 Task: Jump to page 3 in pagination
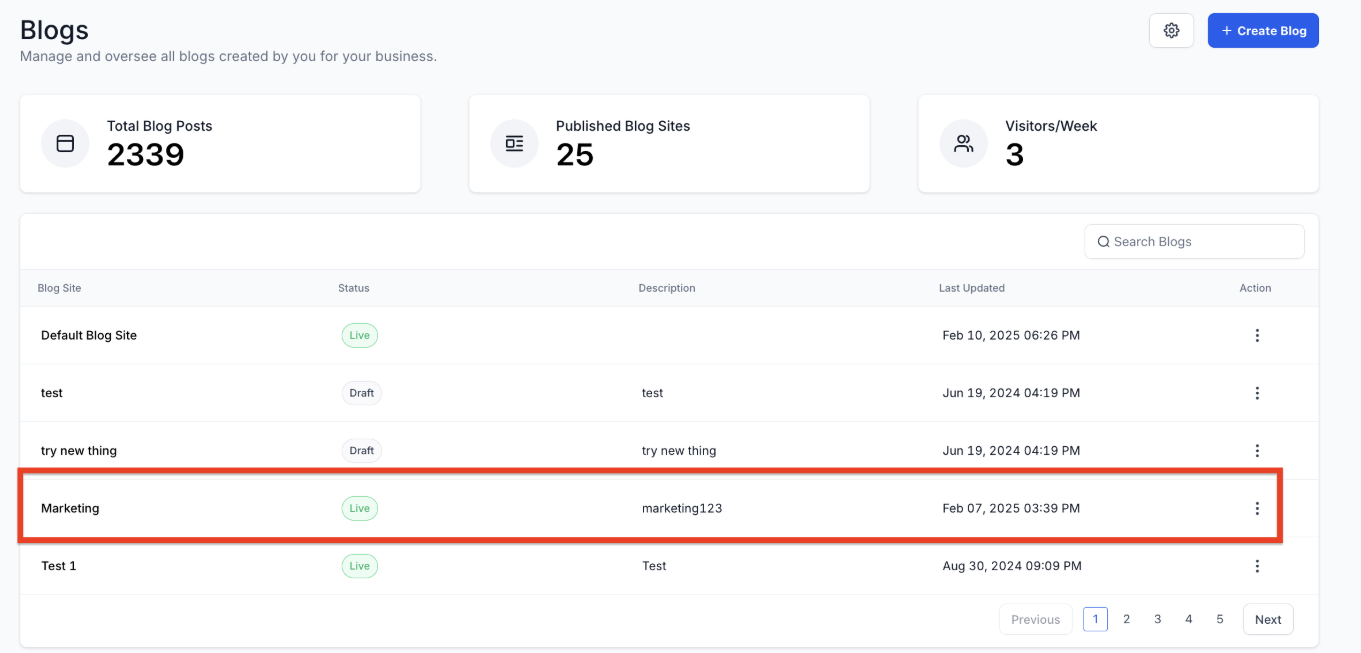point(1157,619)
